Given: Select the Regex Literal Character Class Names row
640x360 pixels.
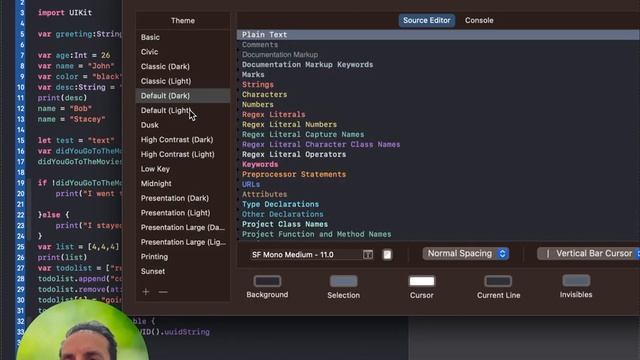Looking at the screenshot, I should tap(438, 144).
